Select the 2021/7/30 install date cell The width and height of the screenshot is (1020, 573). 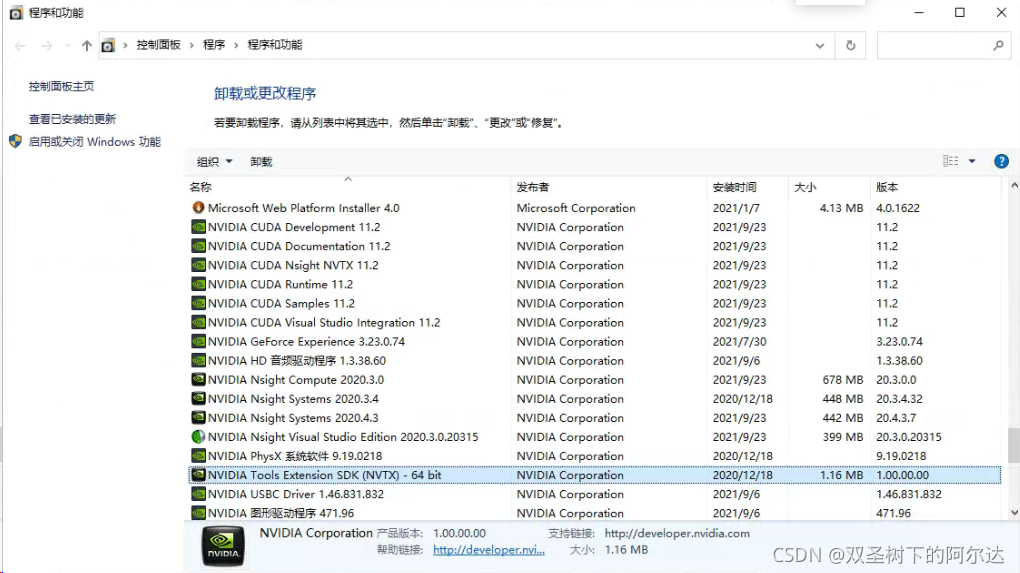tap(740, 341)
